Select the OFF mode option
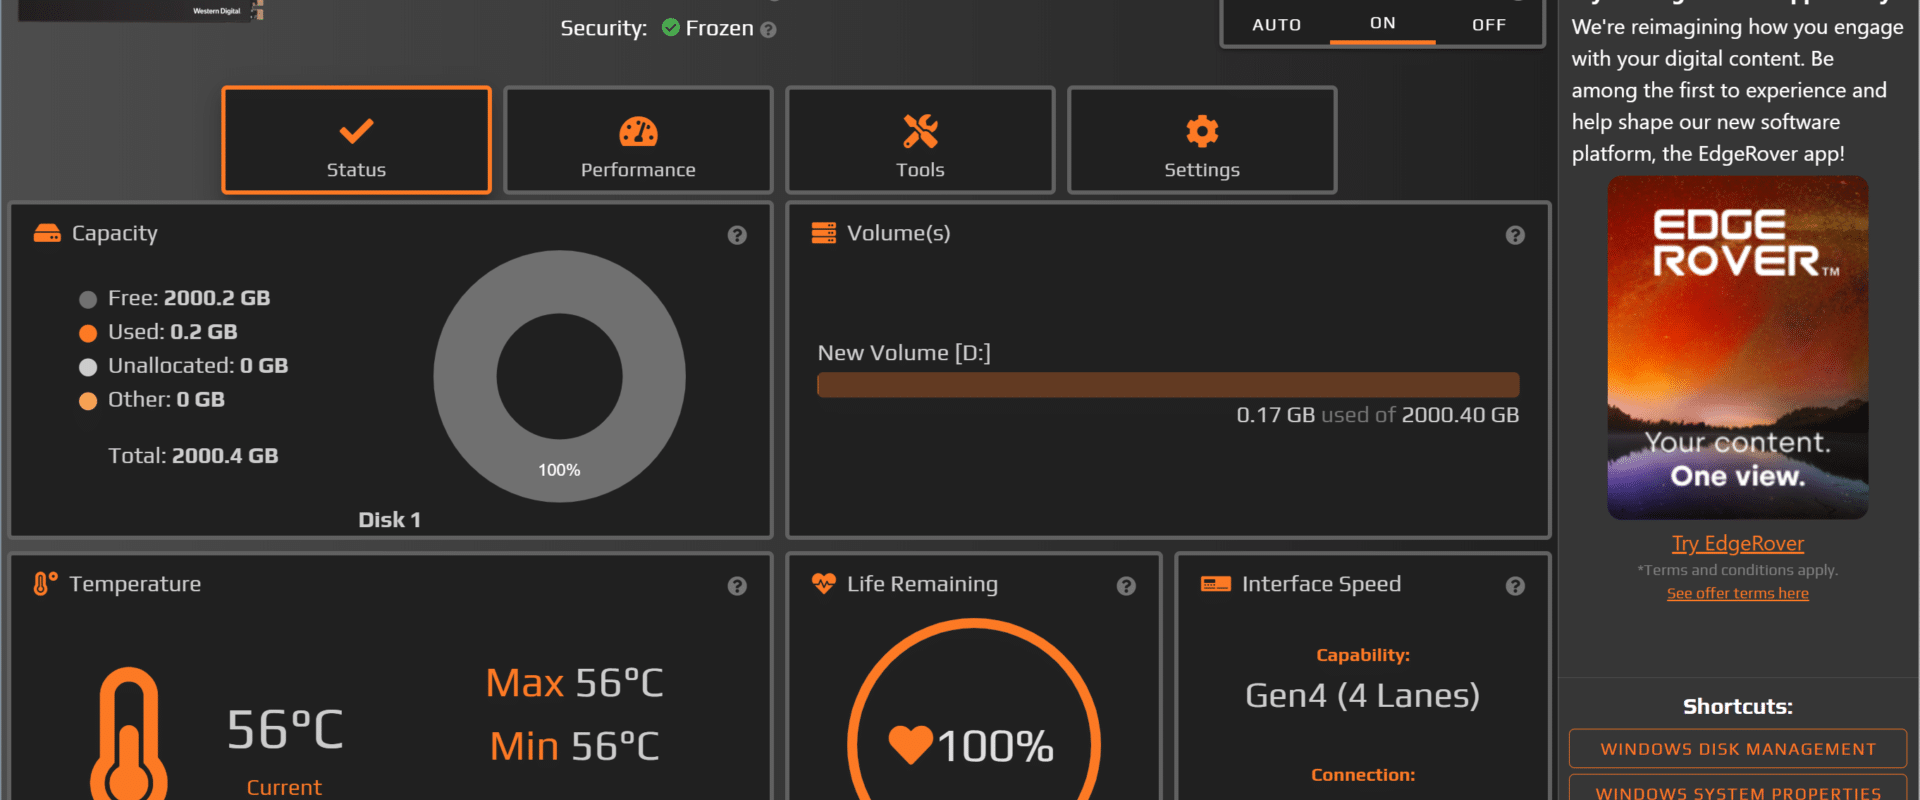The image size is (1920, 800). 1489,24
